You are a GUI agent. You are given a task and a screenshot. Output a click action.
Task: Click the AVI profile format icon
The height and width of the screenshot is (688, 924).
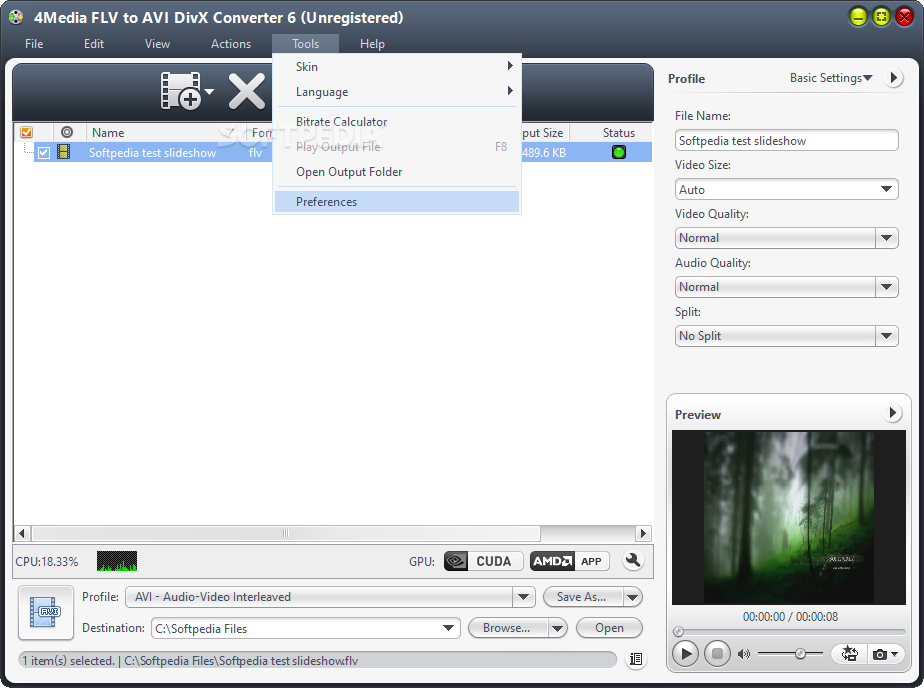(x=46, y=613)
